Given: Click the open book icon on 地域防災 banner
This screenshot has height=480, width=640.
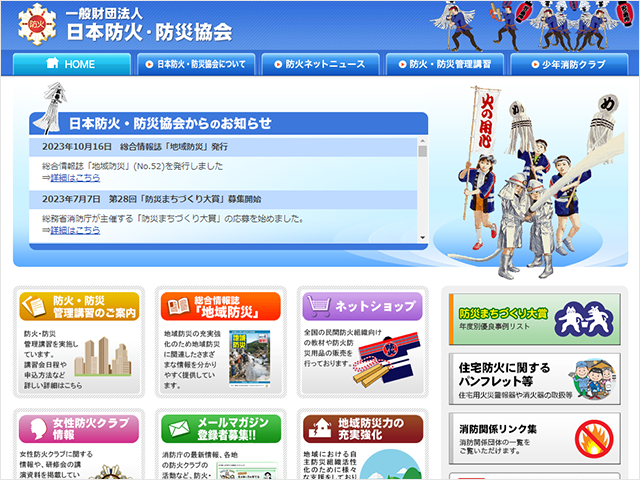Looking at the screenshot, I should tap(178, 307).
